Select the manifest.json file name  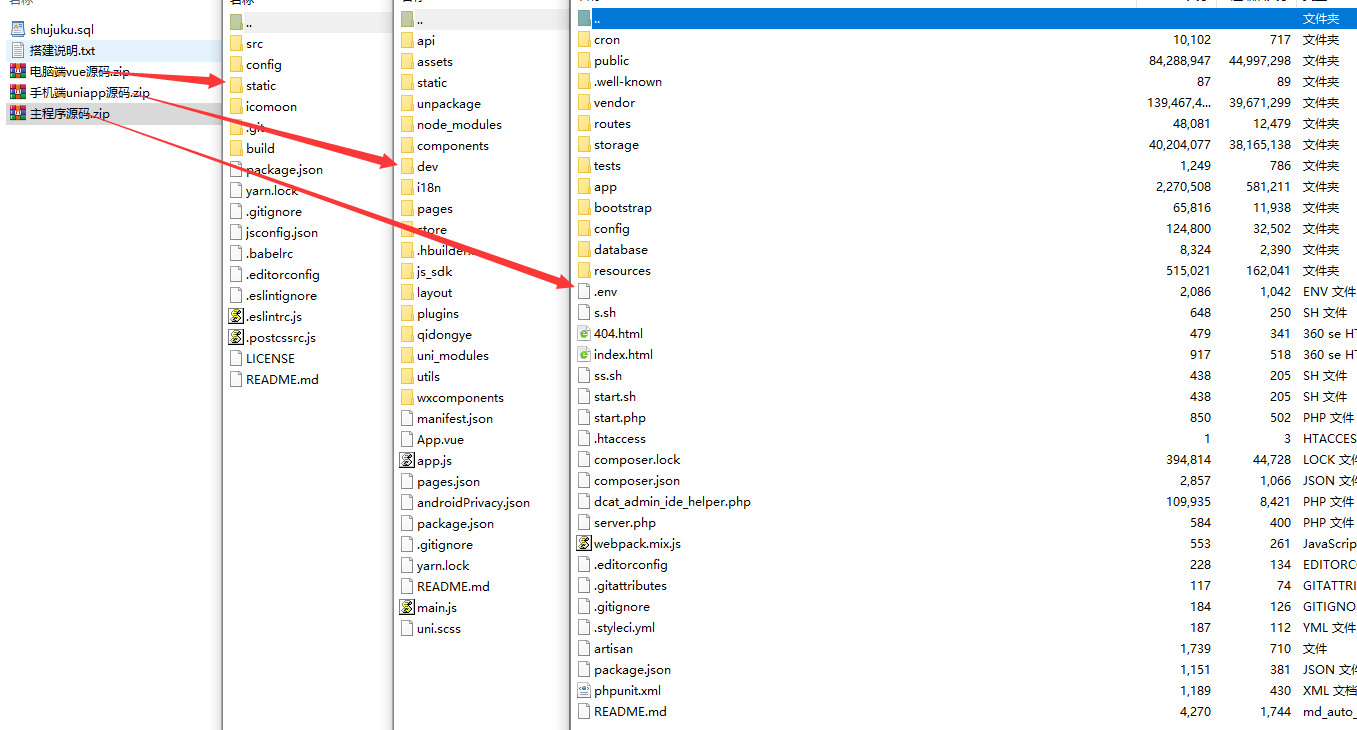pyautogui.click(x=455, y=418)
